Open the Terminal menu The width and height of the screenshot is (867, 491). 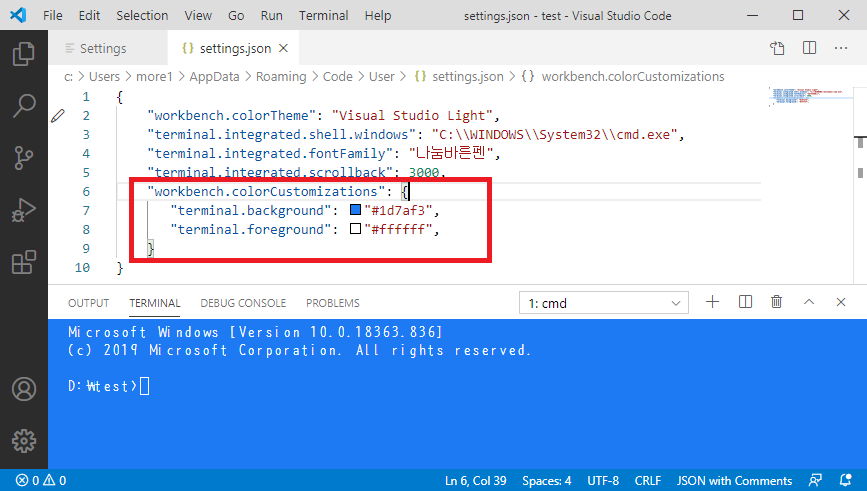[323, 15]
